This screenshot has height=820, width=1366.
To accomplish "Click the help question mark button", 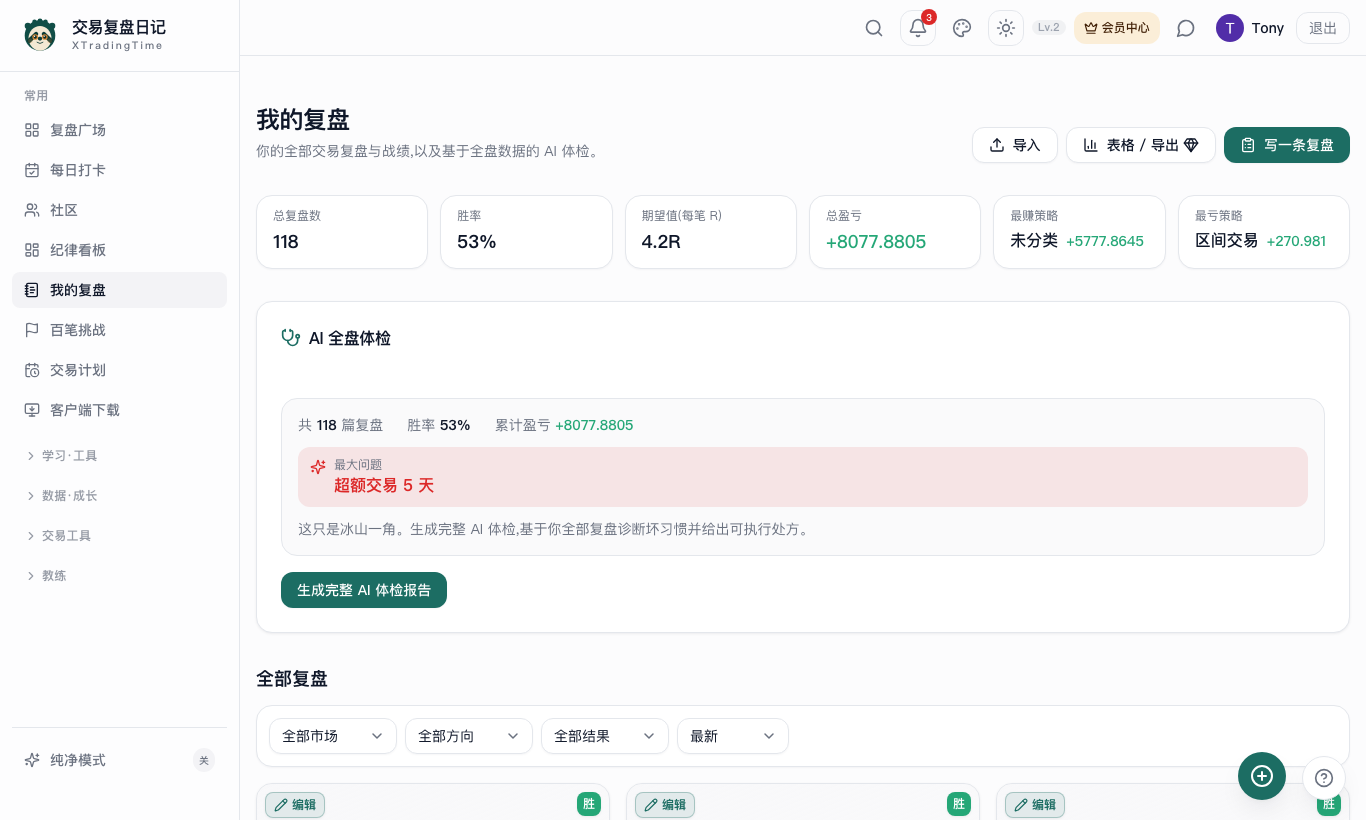I will 1324,778.
